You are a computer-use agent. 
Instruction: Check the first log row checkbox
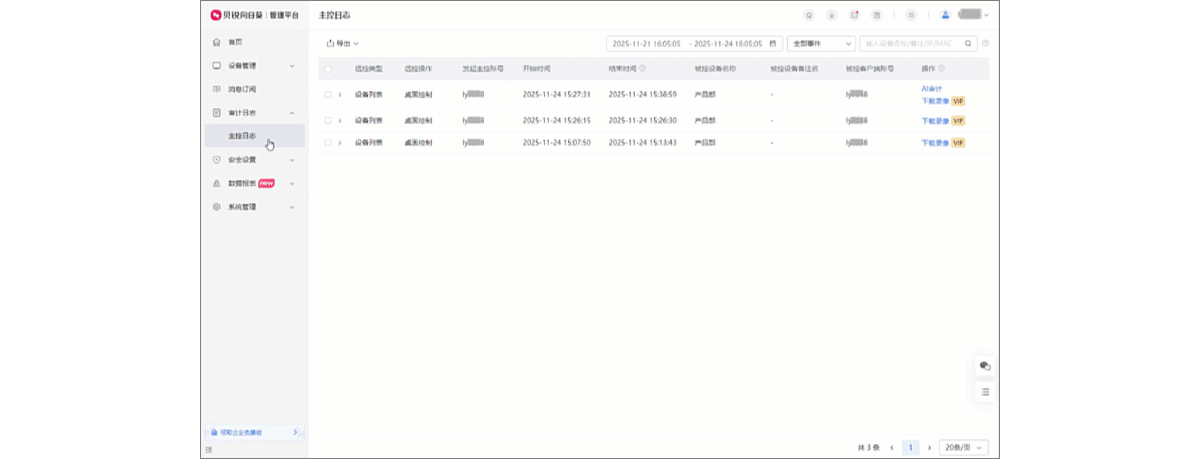click(x=327, y=94)
